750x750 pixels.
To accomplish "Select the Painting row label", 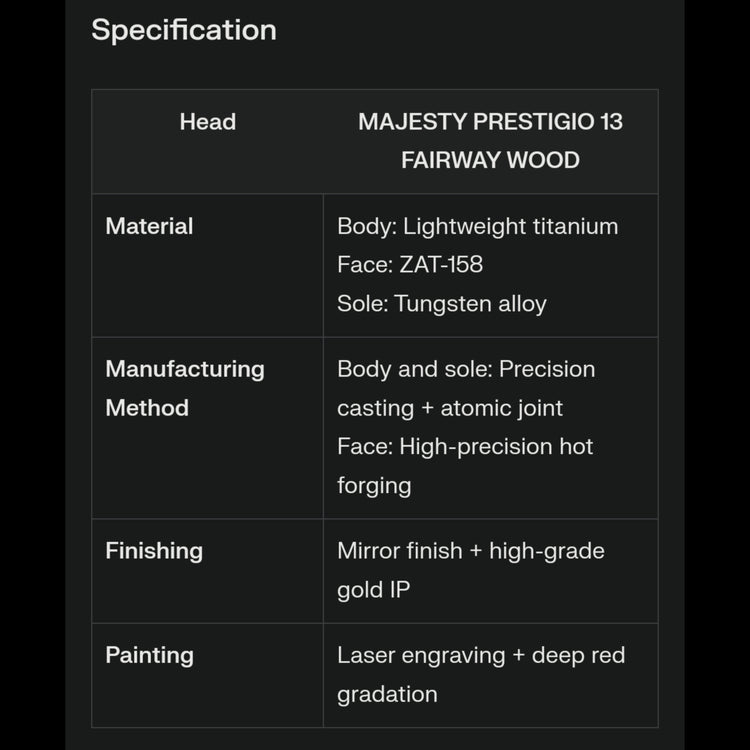I will 150,655.
